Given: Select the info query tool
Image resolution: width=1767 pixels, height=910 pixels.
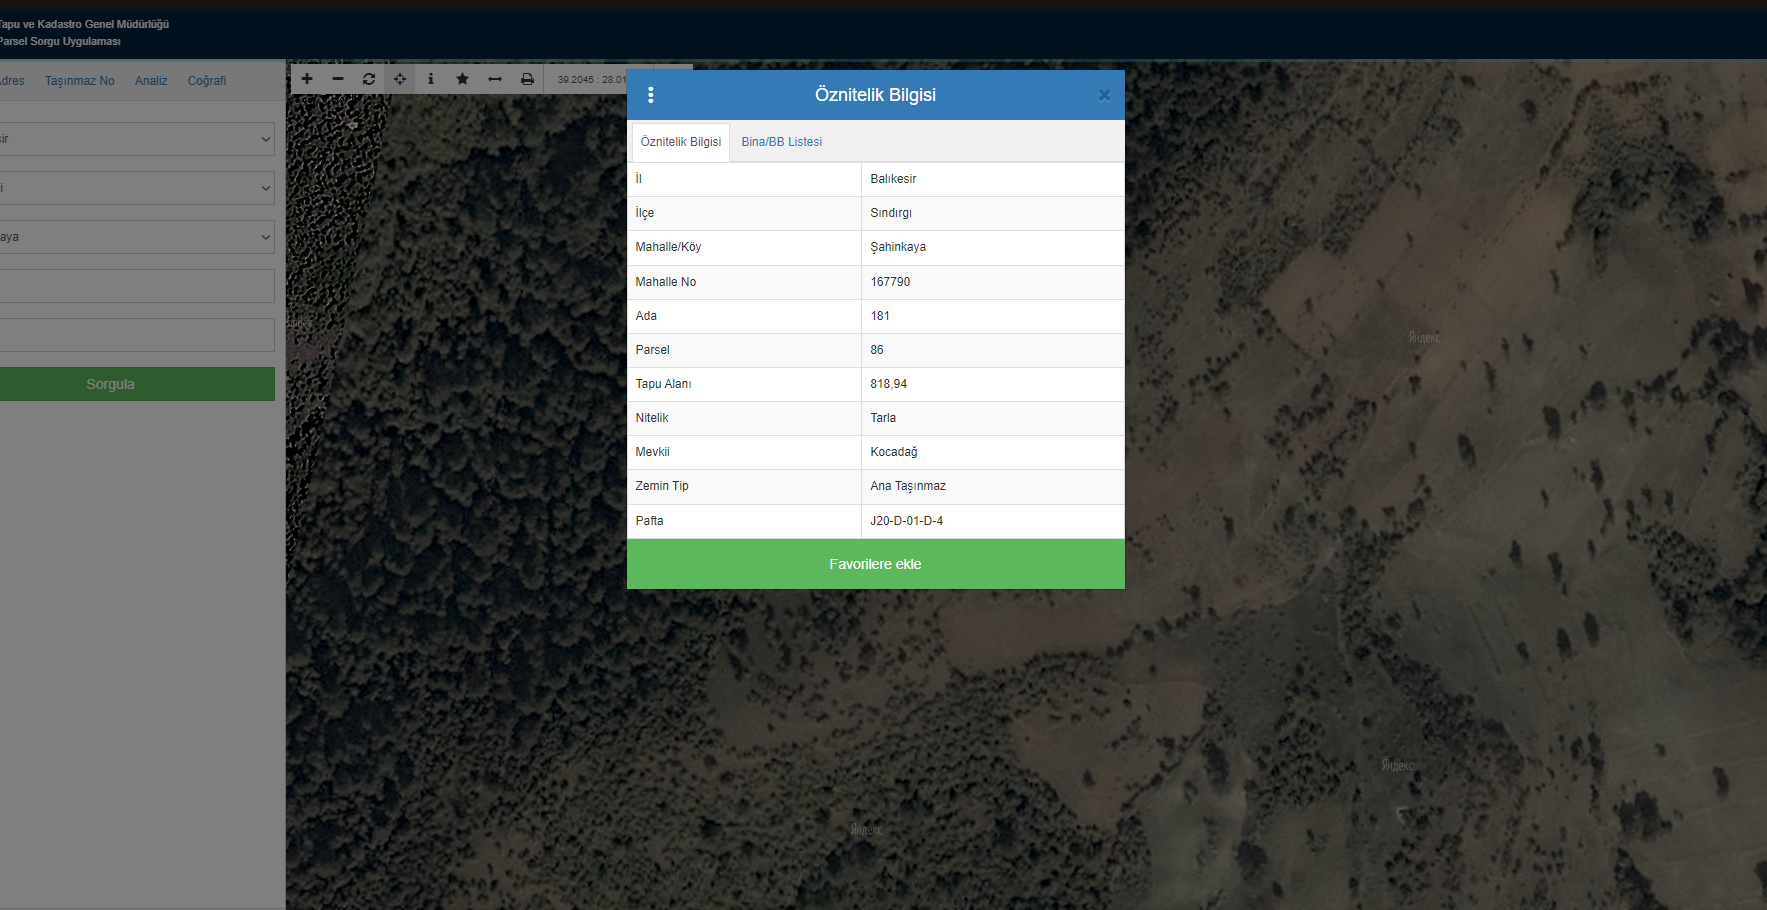Looking at the screenshot, I should click(x=431, y=79).
